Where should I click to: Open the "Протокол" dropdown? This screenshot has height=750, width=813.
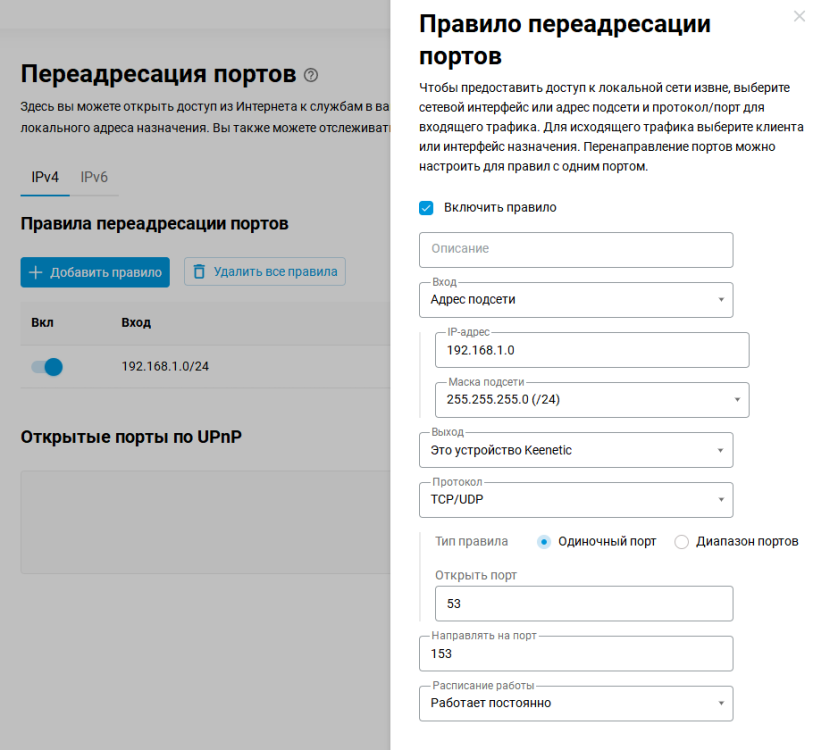pyautogui.click(x=575, y=500)
